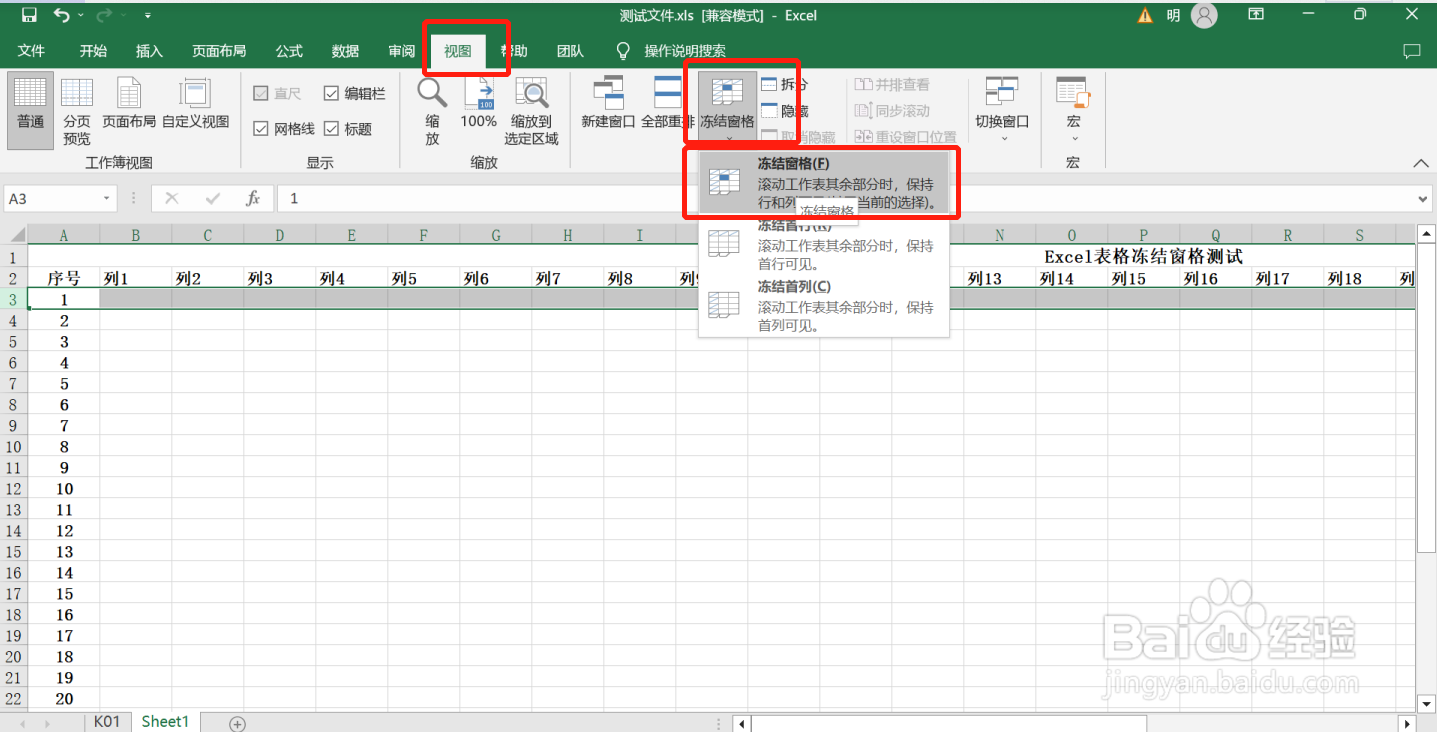Open the 文件 File tab
The width and height of the screenshot is (1437, 732).
31,51
